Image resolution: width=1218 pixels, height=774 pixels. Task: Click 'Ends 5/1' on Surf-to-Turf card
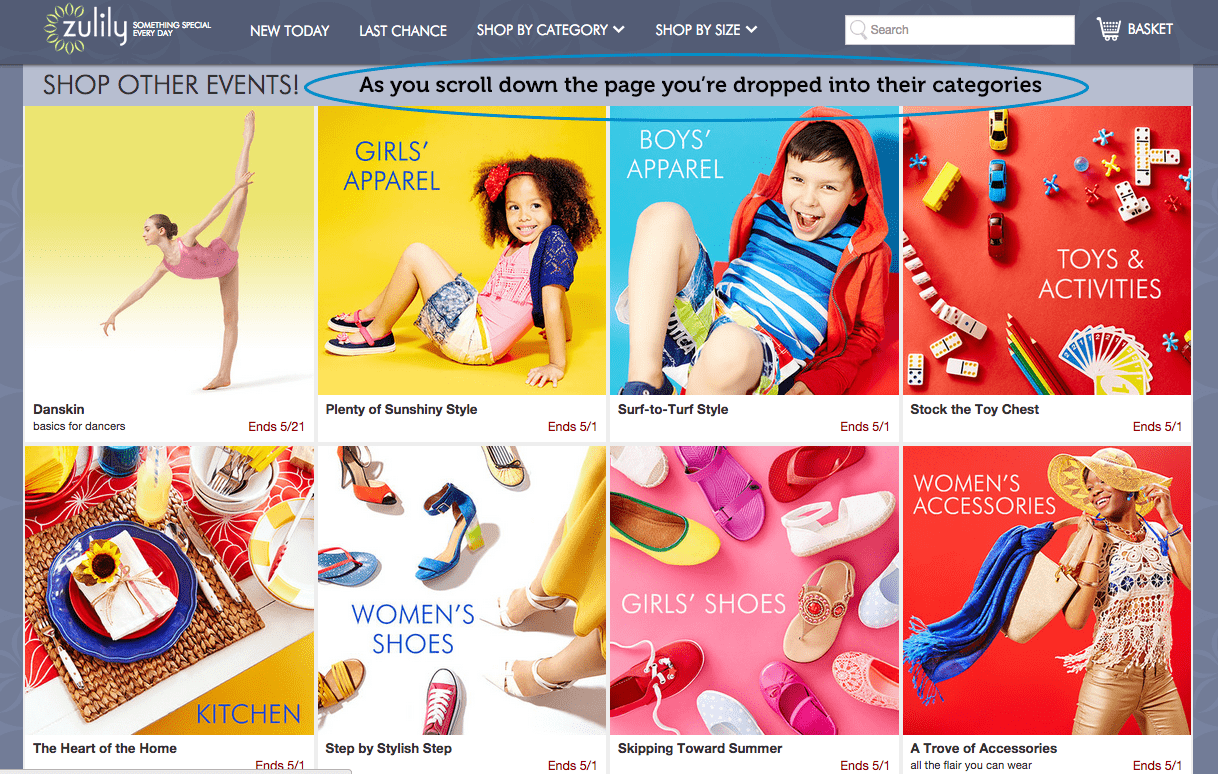tap(865, 427)
